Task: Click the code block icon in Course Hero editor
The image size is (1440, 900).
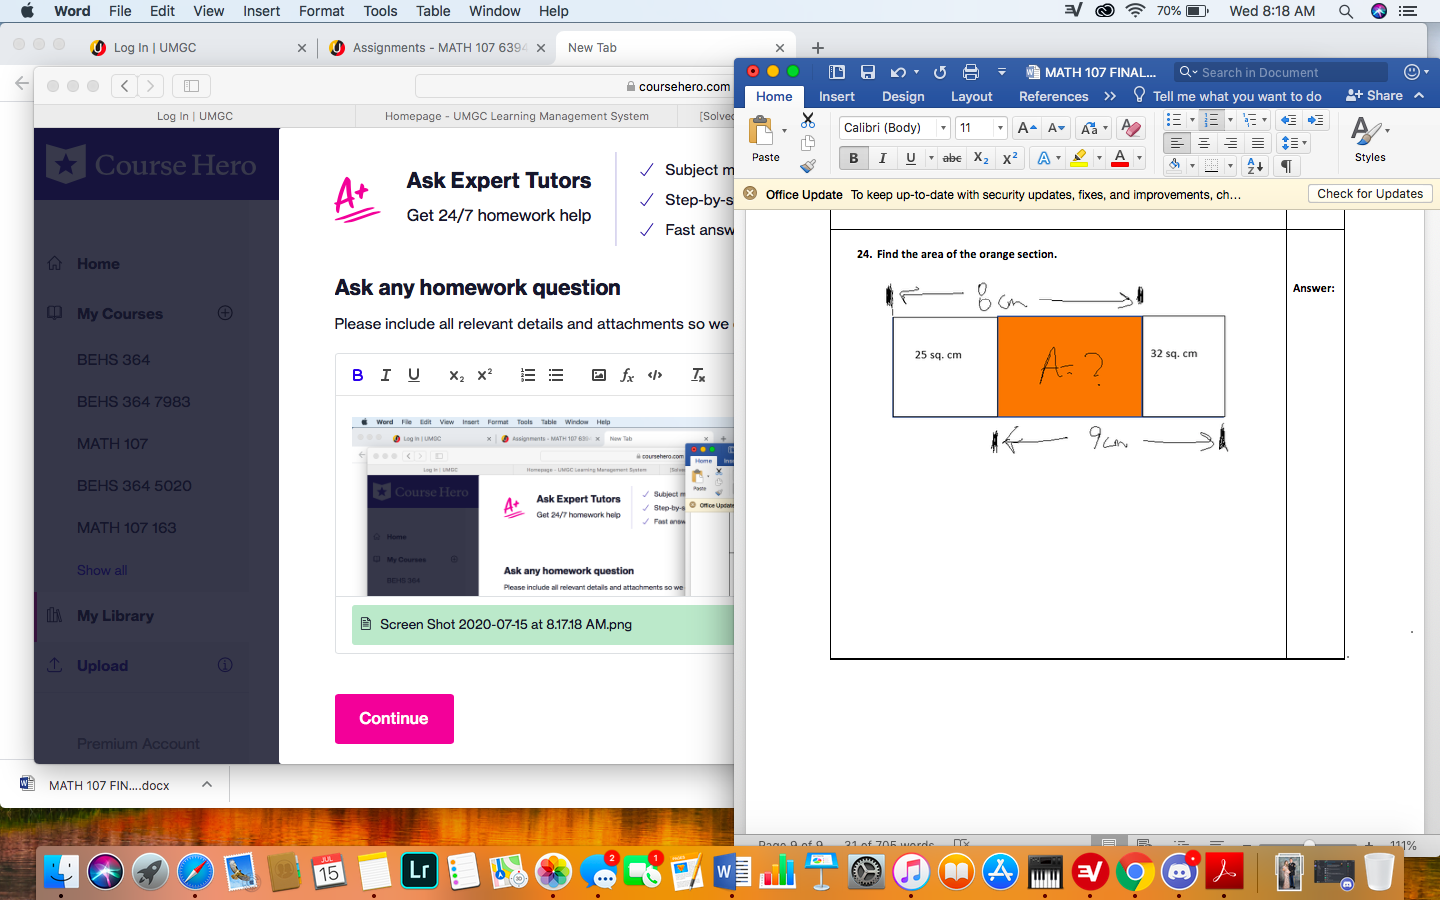Action: point(655,375)
